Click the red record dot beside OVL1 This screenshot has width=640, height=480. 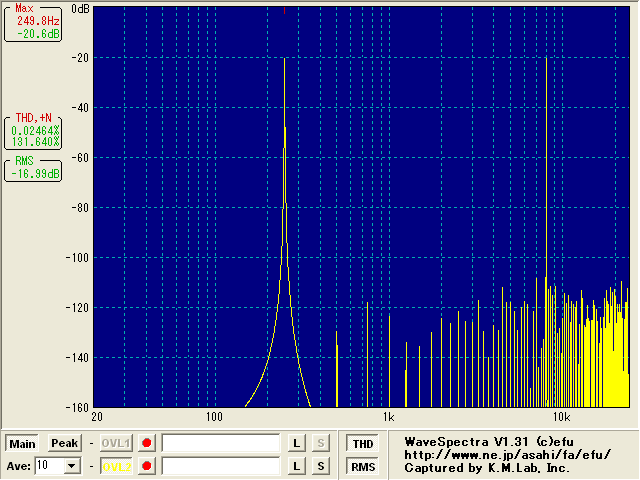click(147, 443)
